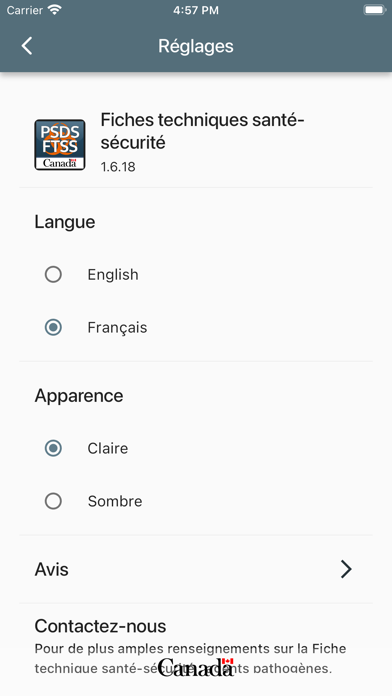Select the English radio button

coord(53,274)
